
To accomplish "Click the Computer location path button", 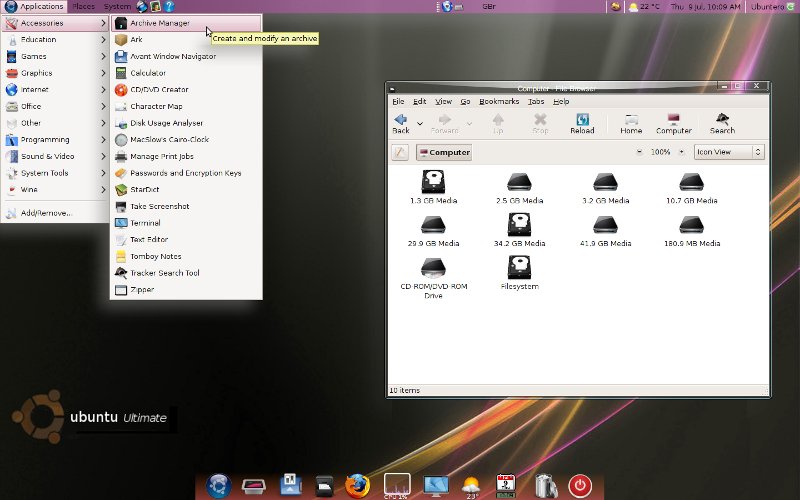I will tap(444, 152).
